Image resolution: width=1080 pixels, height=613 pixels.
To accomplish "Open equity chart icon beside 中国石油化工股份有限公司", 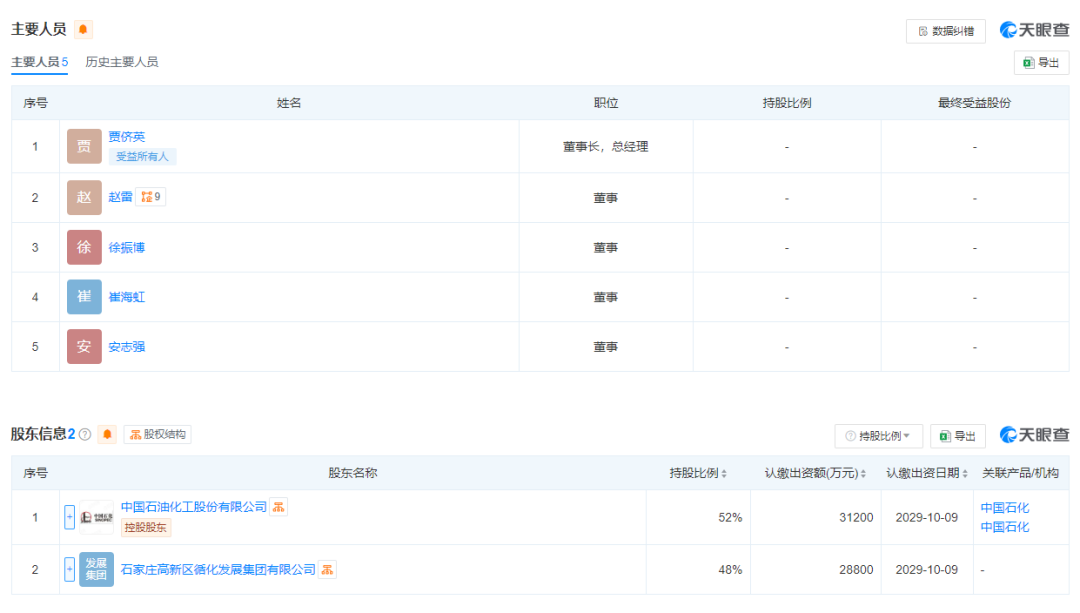I will pos(279,507).
